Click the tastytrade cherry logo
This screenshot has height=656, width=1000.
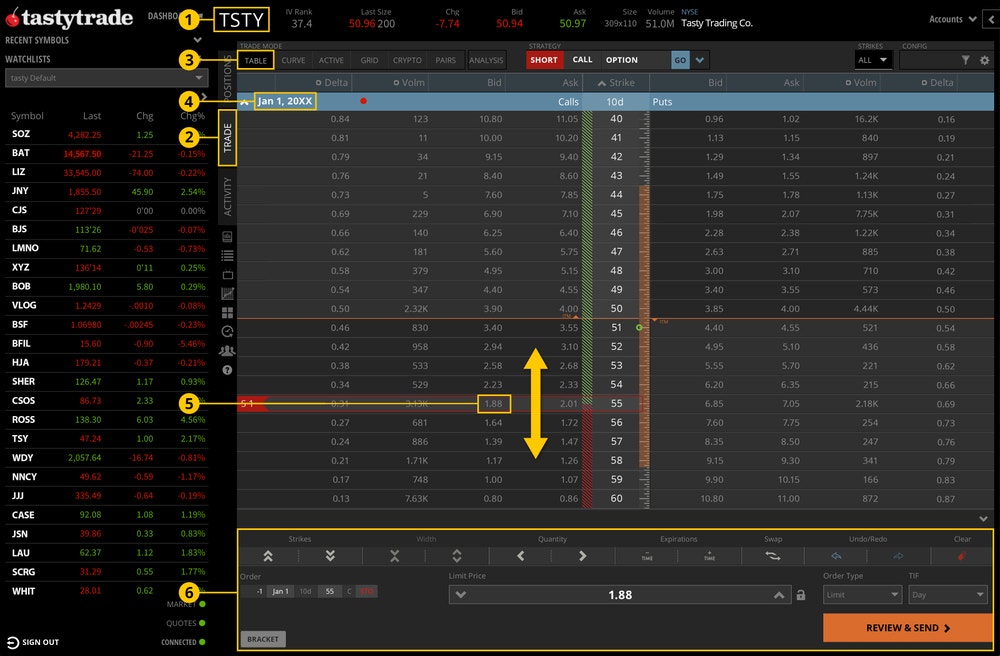12,18
